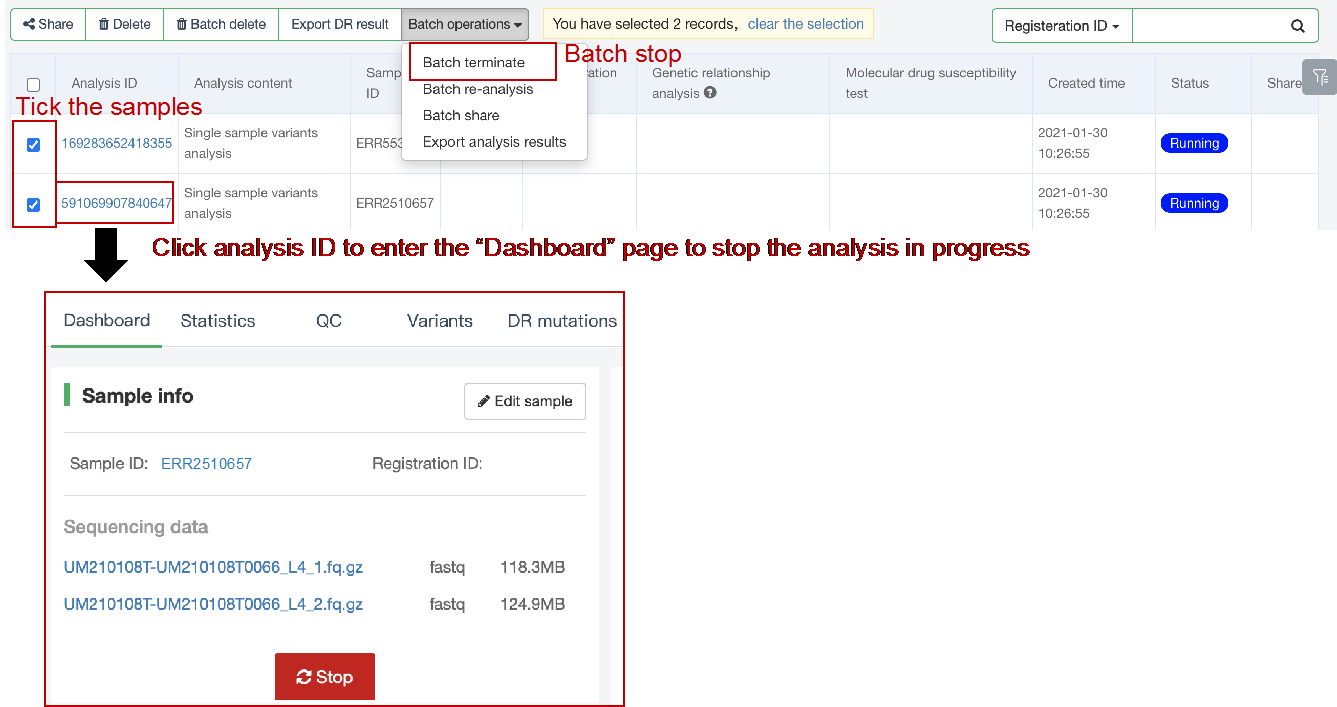1337x707 pixels.
Task: Click the Share toolbar button
Action: click(48, 24)
